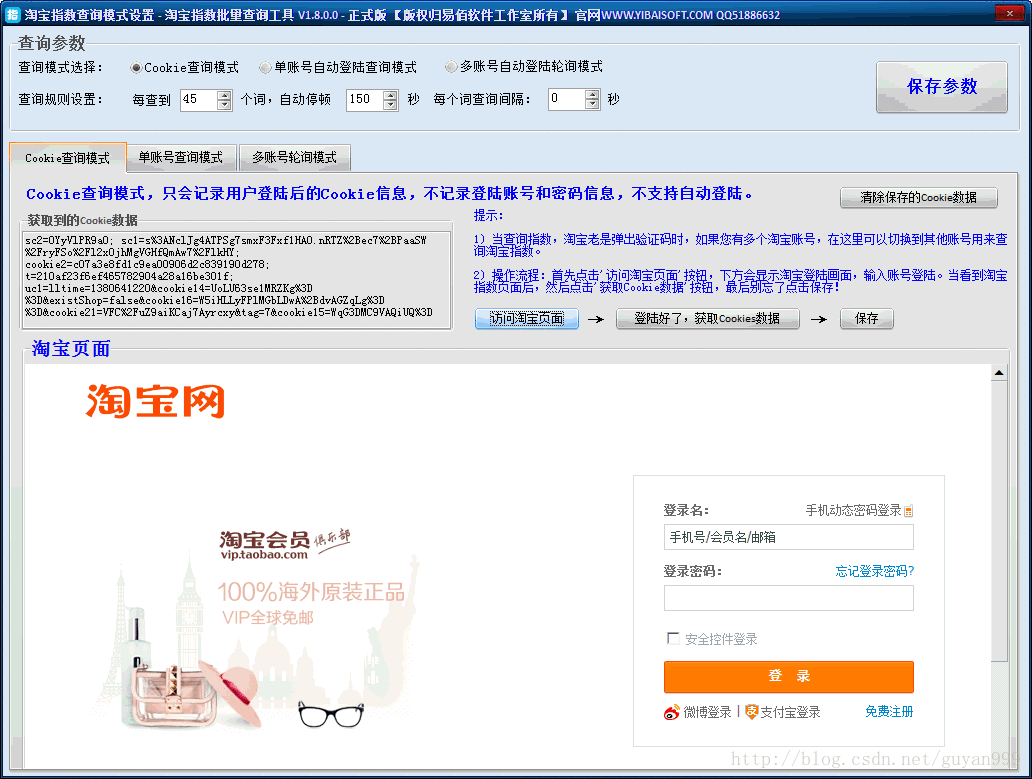The width and height of the screenshot is (1032, 779).
Task: Increase the 自动停顿 seconds spinner
Action: point(390,95)
